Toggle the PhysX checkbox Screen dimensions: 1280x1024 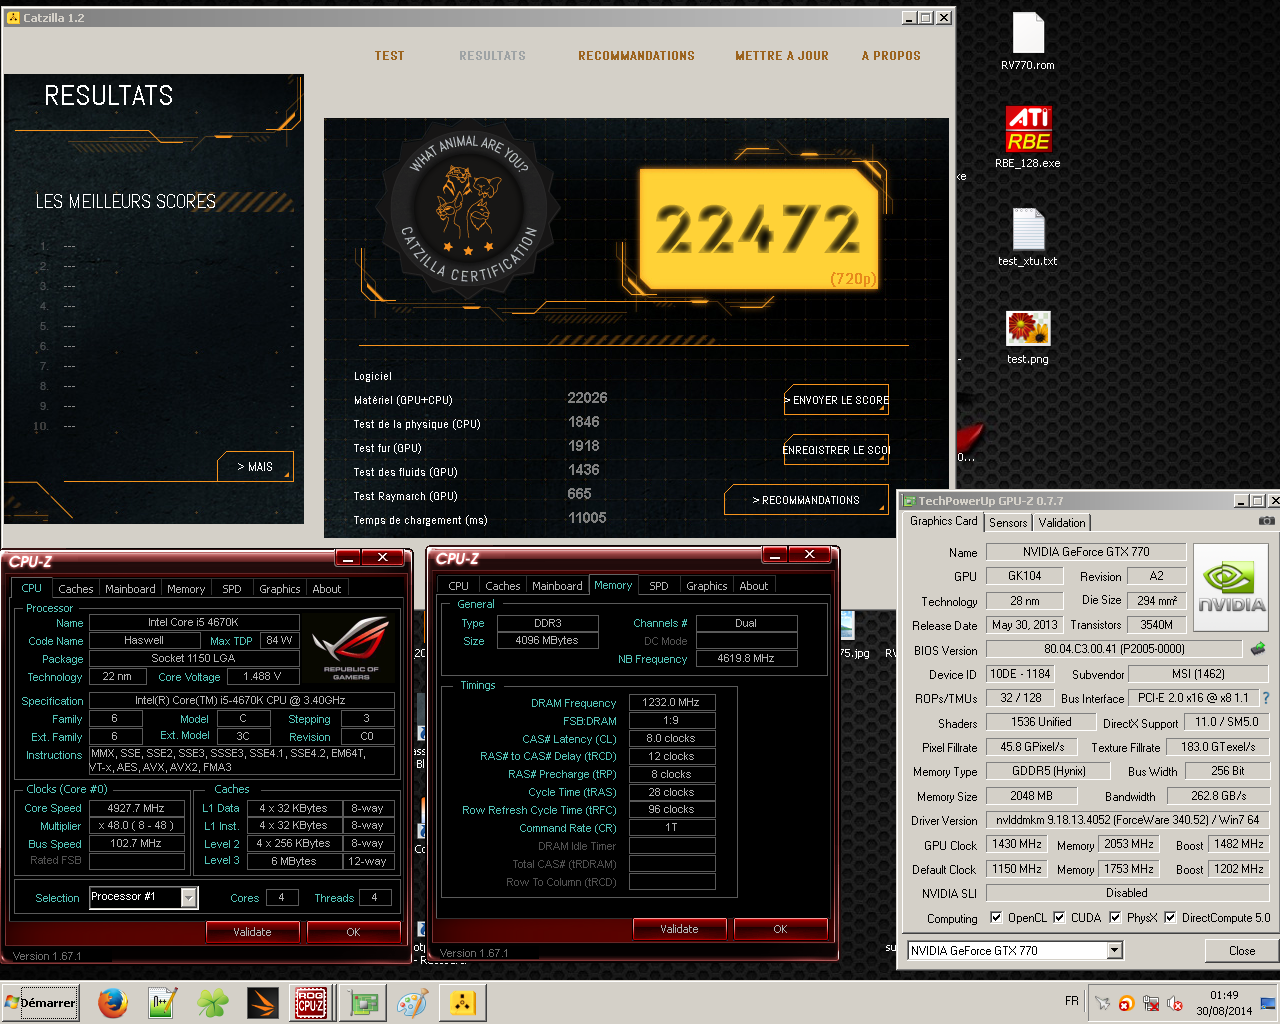(x=1115, y=917)
